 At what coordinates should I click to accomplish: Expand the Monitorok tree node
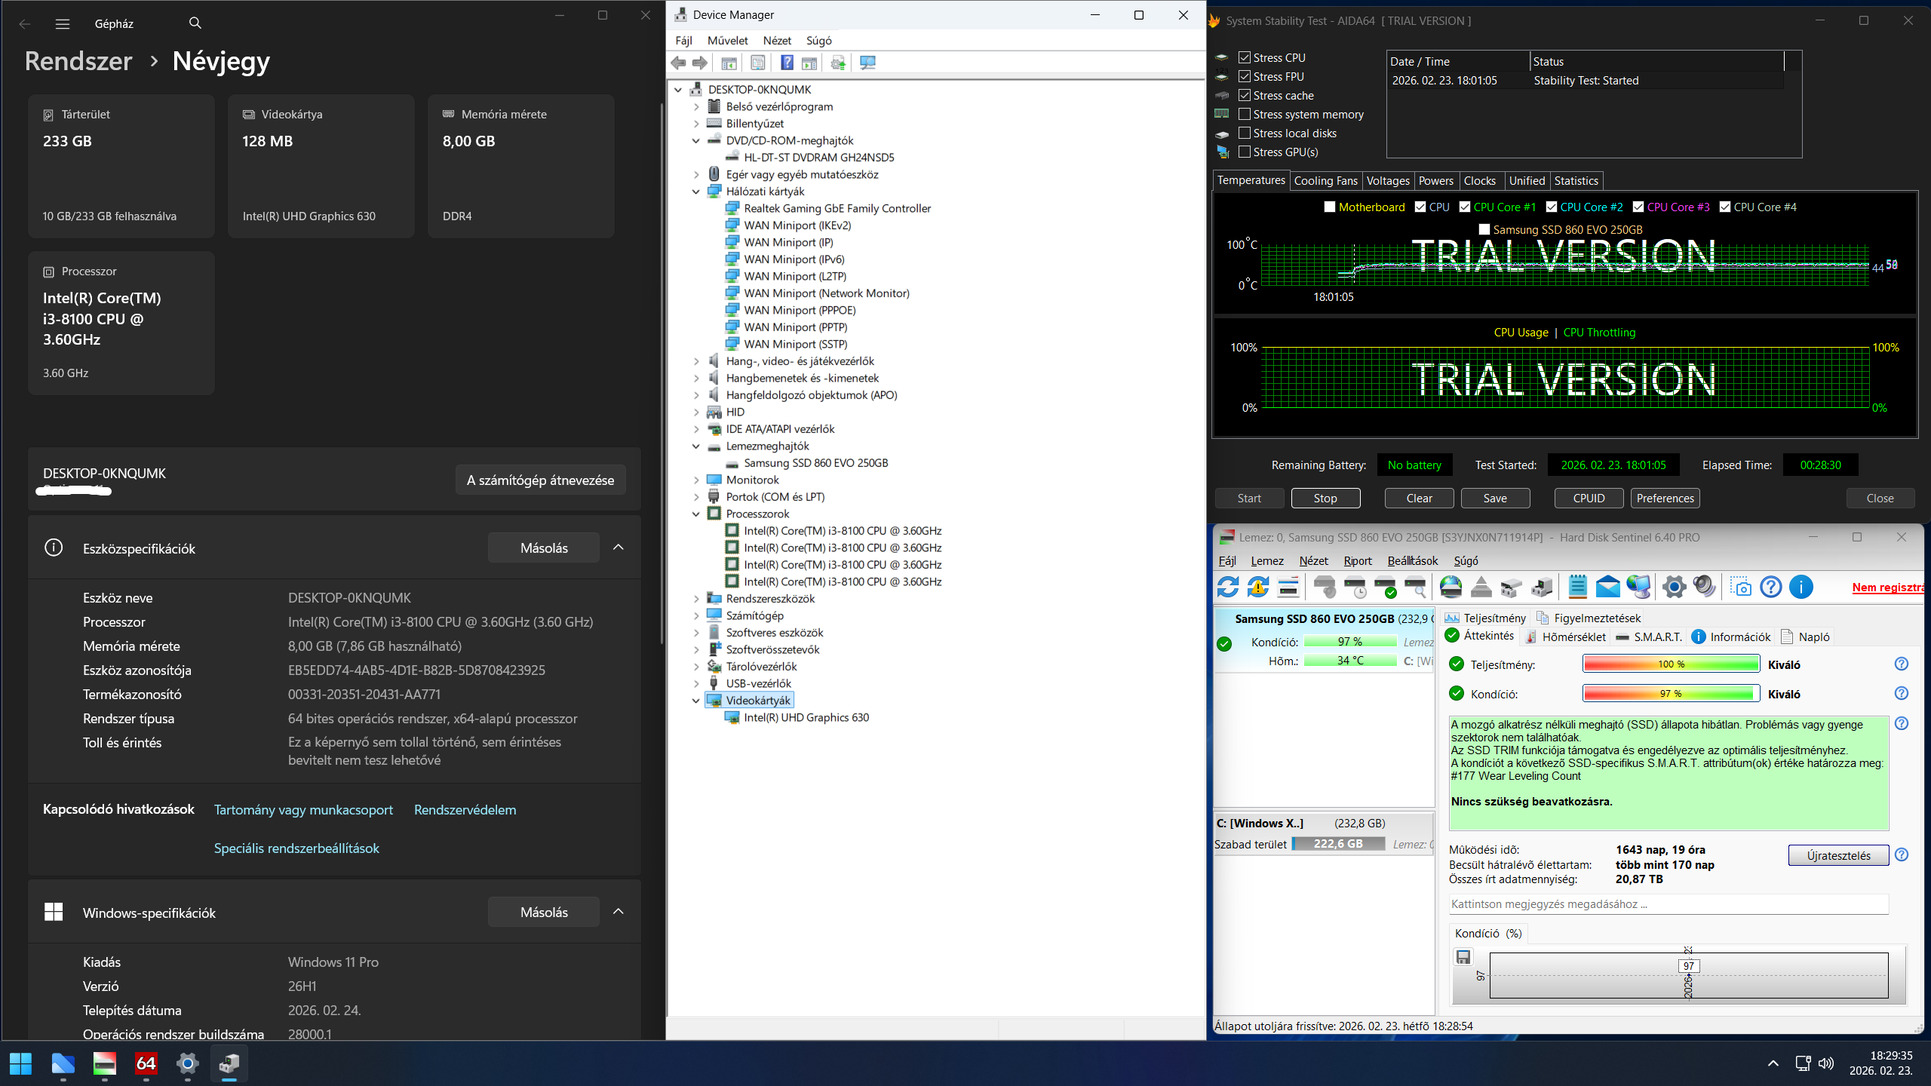[x=697, y=480]
